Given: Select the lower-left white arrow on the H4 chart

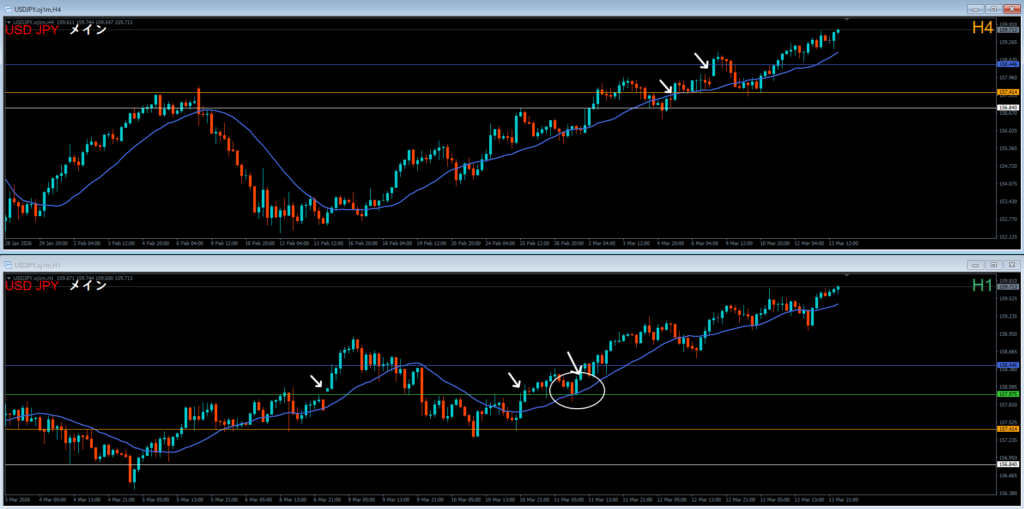Looking at the screenshot, I should click(665, 87).
